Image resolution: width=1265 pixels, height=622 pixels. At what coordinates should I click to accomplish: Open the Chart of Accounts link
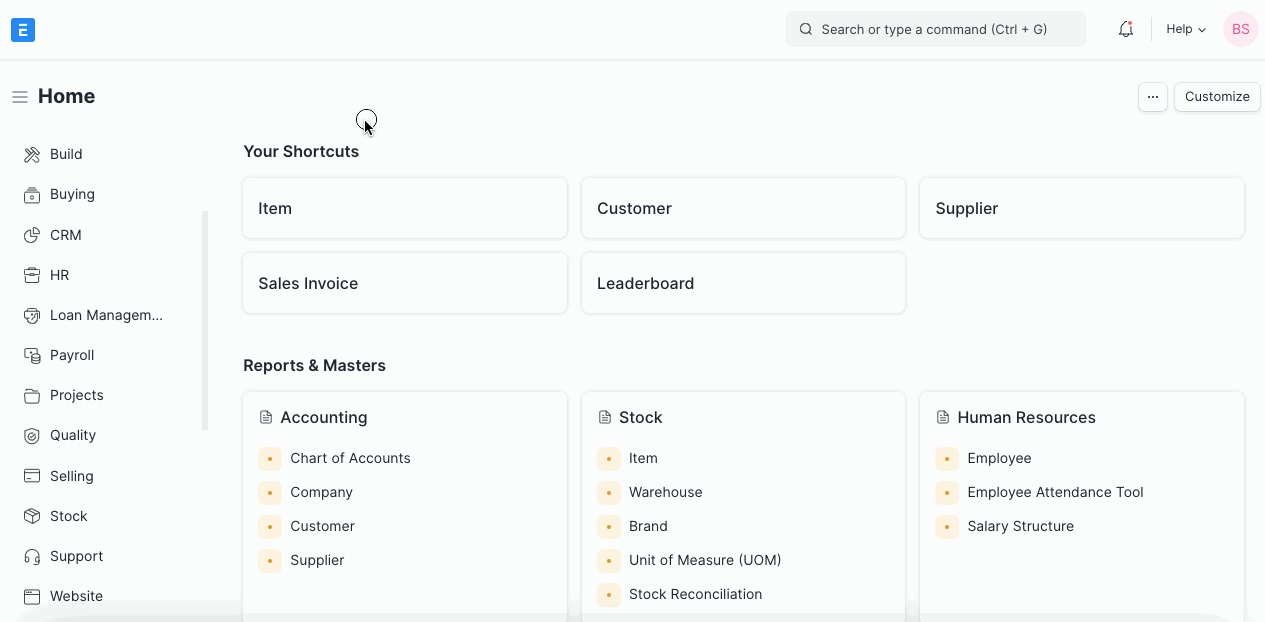click(x=350, y=458)
